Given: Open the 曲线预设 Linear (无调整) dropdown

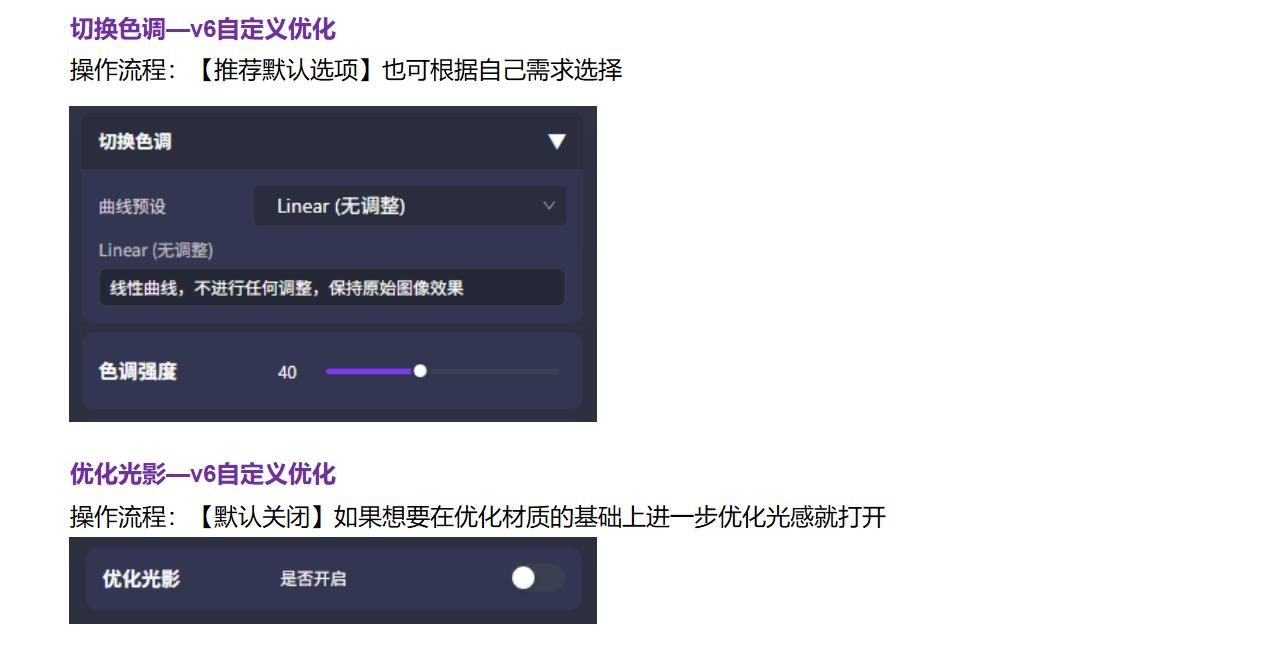Looking at the screenshot, I should pyautogui.click(x=410, y=206).
